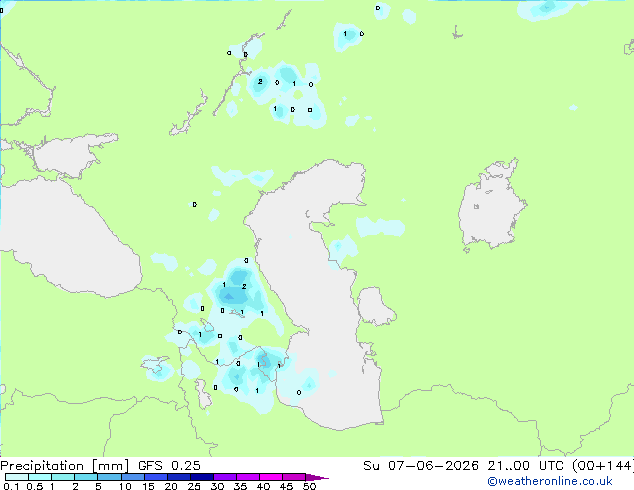The image size is (634, 490).
Task: Click the "10" legend scale label
Action: click(125, 486)
